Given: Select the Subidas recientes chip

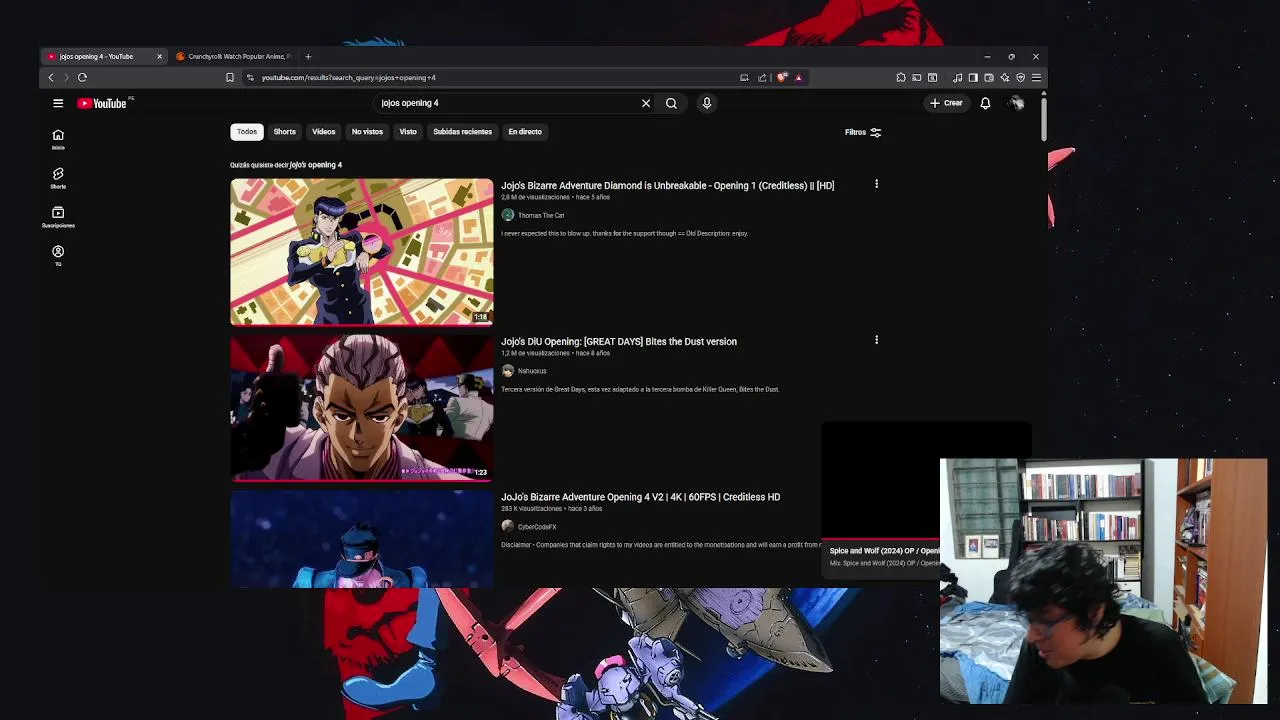Looking at the screenshot, I should click(462, 132).
